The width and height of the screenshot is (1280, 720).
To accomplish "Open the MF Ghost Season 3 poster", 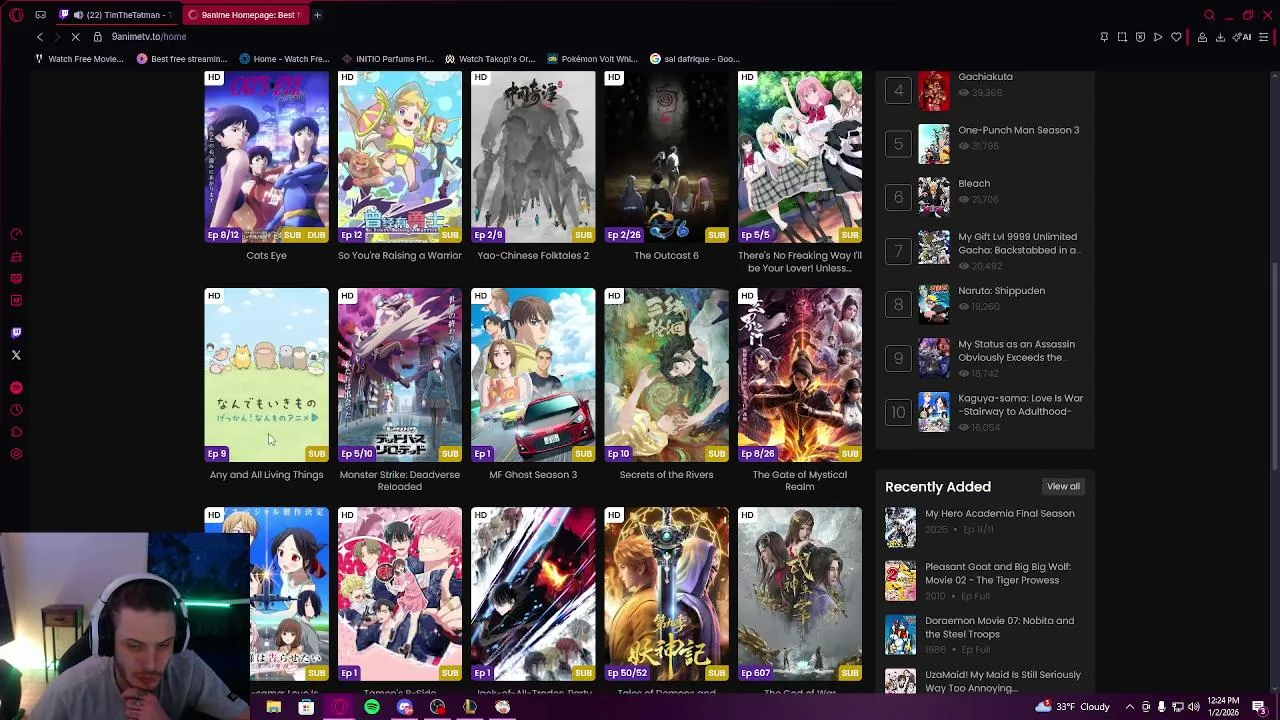I will point(533,375).
